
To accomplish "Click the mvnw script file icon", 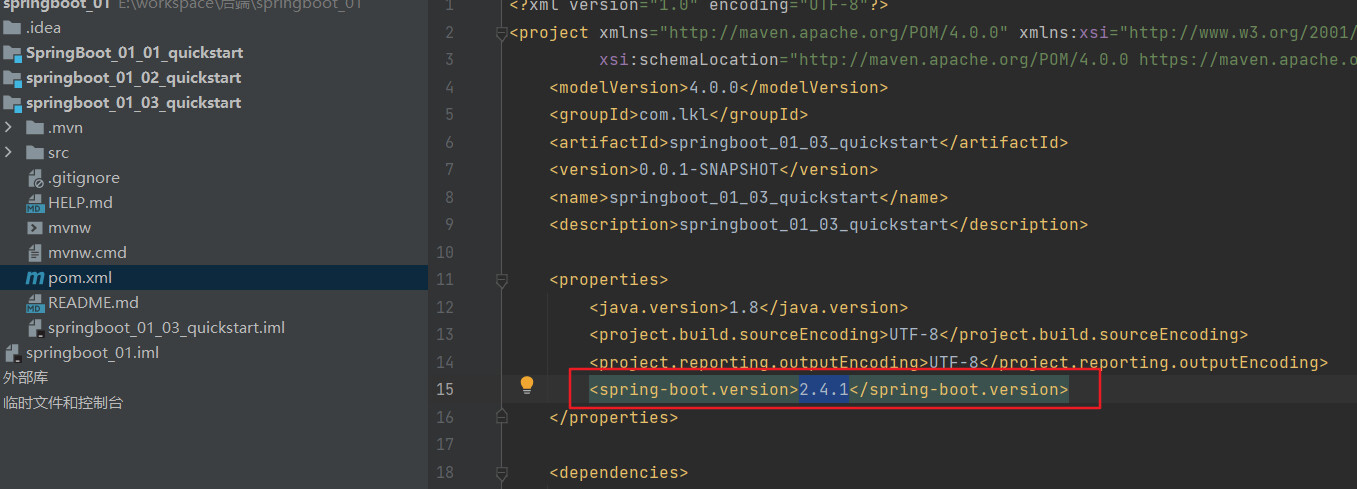I will [35, 228].
